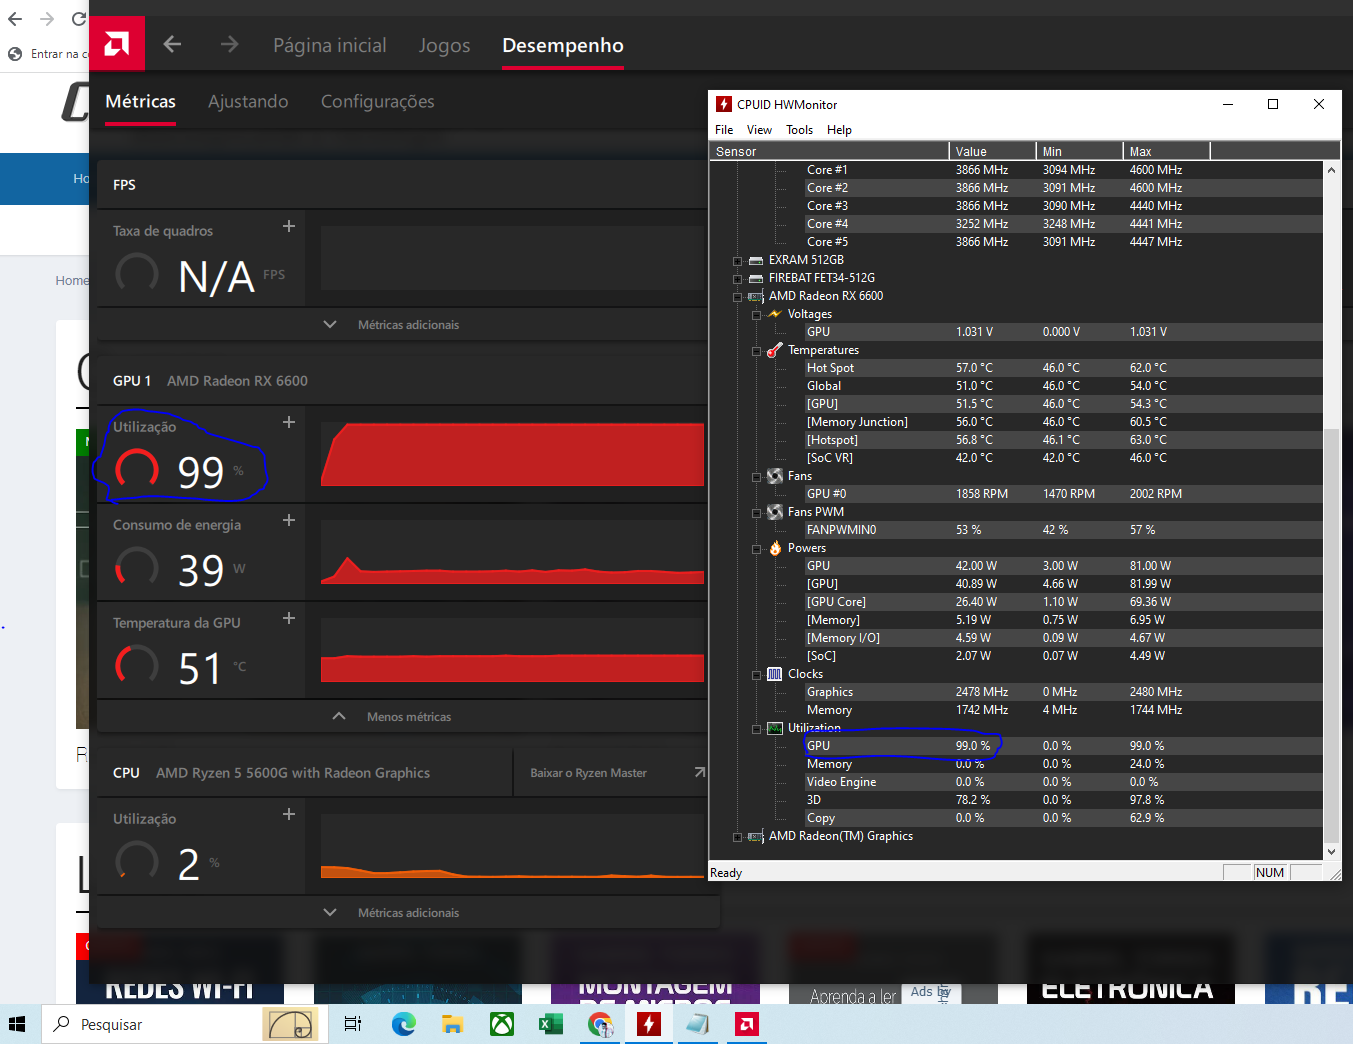Click the Utilization graph icon

click(x=775, y=728)
